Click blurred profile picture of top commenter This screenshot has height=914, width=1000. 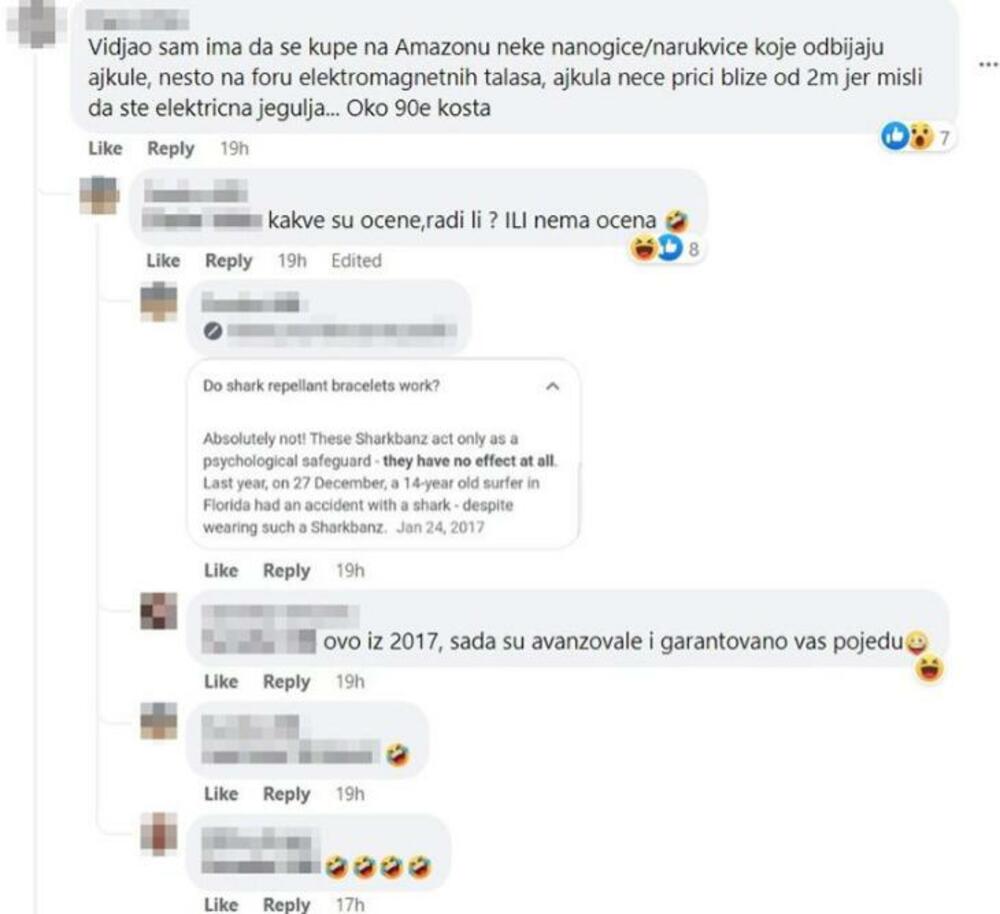(x=36, y=21)
